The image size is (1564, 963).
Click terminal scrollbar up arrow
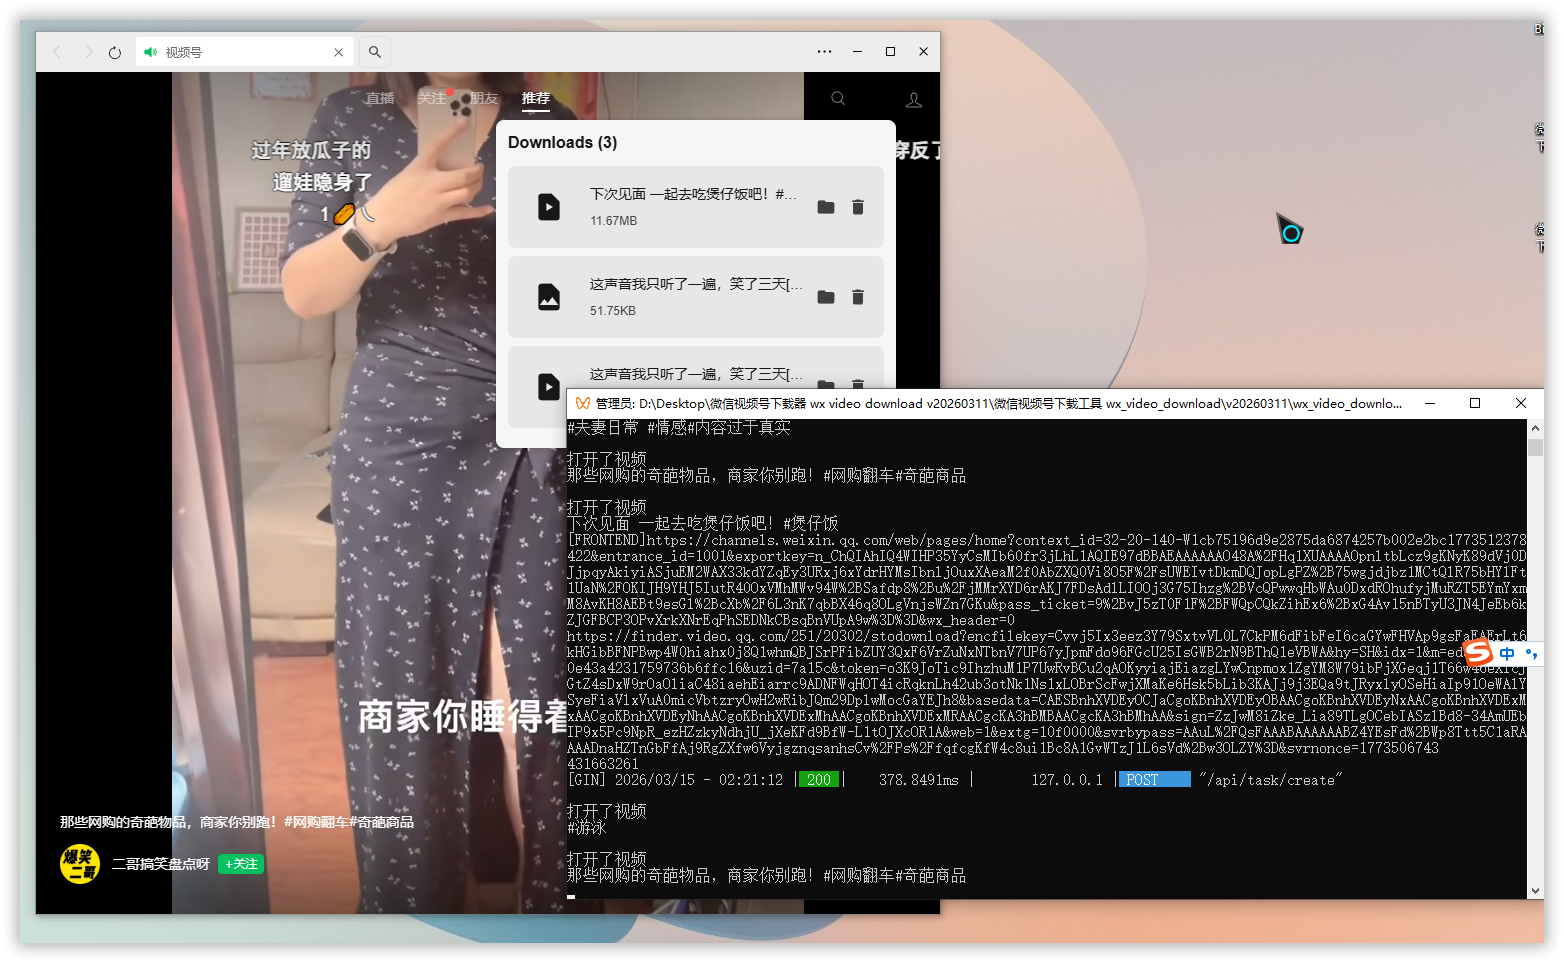(x=1535, y=428)
